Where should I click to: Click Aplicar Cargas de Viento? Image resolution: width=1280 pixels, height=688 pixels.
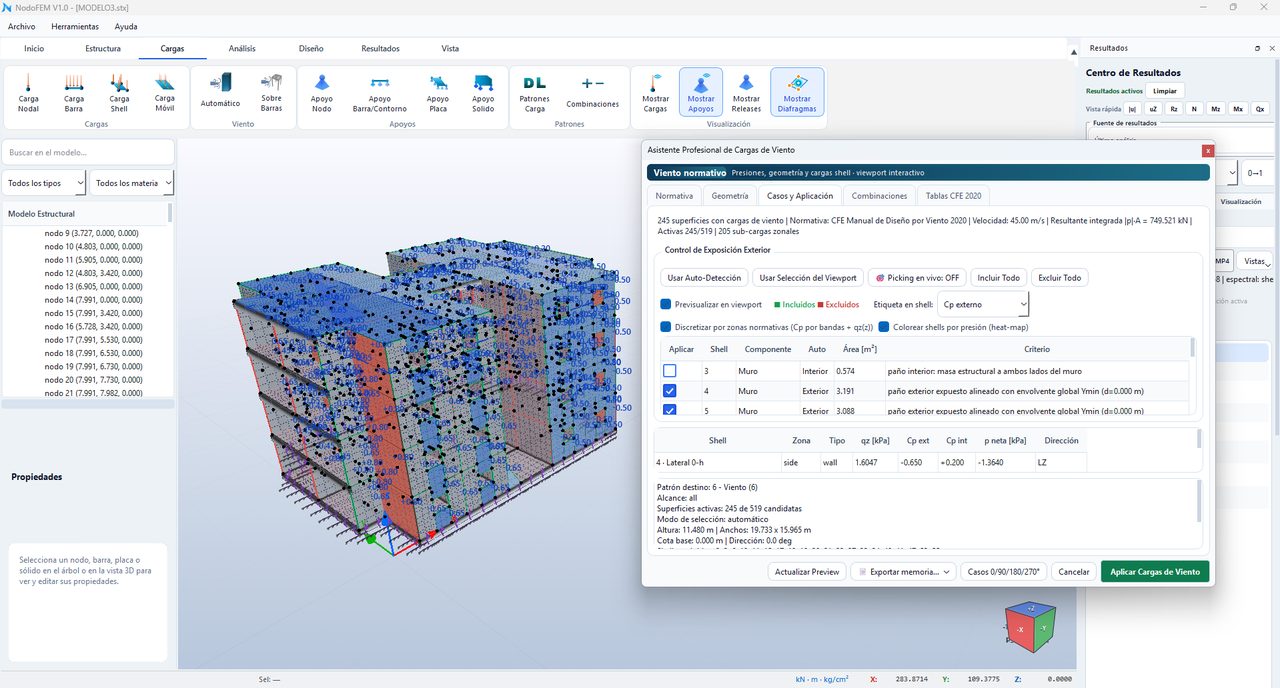point(1155,572)
